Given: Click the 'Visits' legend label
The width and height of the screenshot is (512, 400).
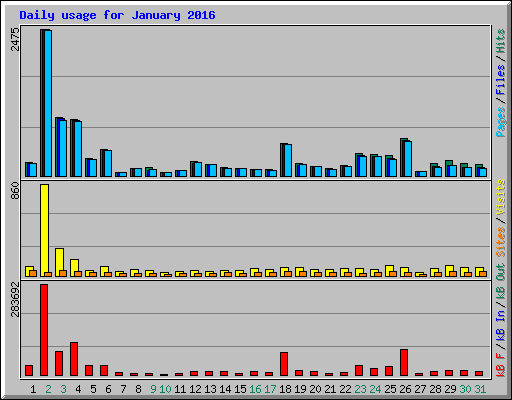Looking at the screenshot, I should click(500, 197).
